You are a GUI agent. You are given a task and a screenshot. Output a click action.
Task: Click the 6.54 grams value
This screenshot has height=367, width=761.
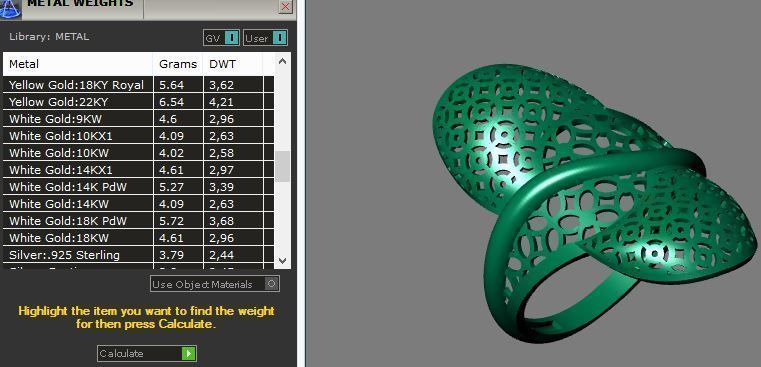171,102
